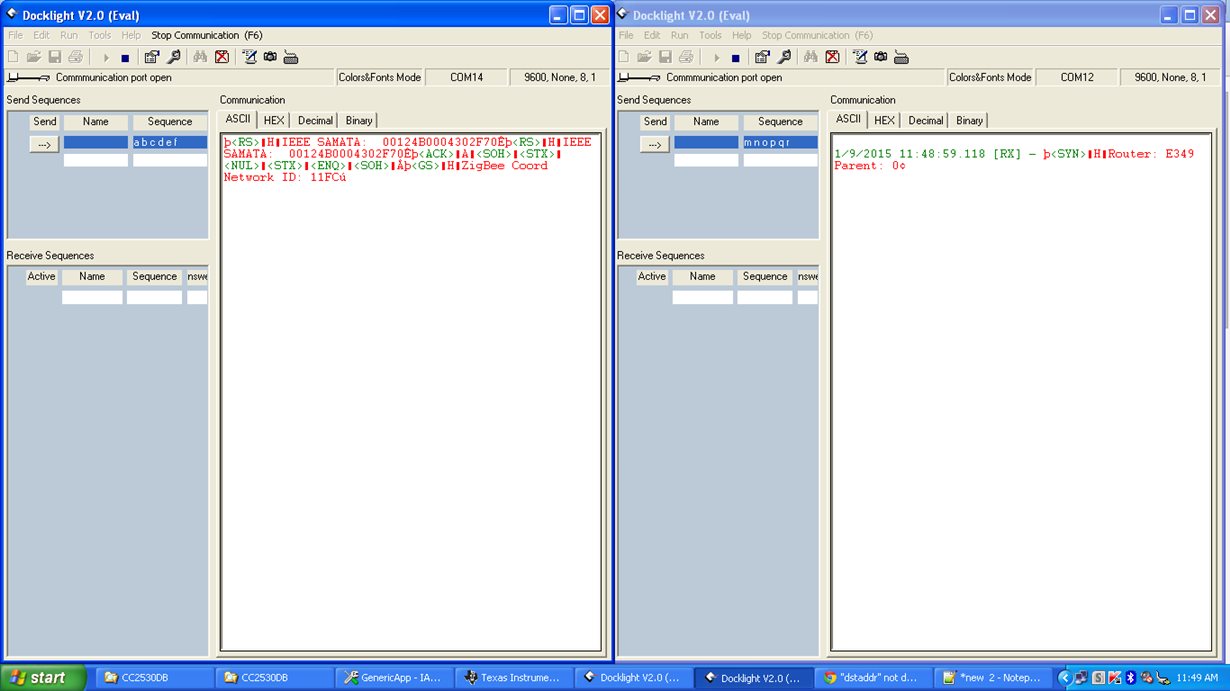Click the open project folder icon in COM12 window
Viewport: 1230px width, 691px height.
644,57
